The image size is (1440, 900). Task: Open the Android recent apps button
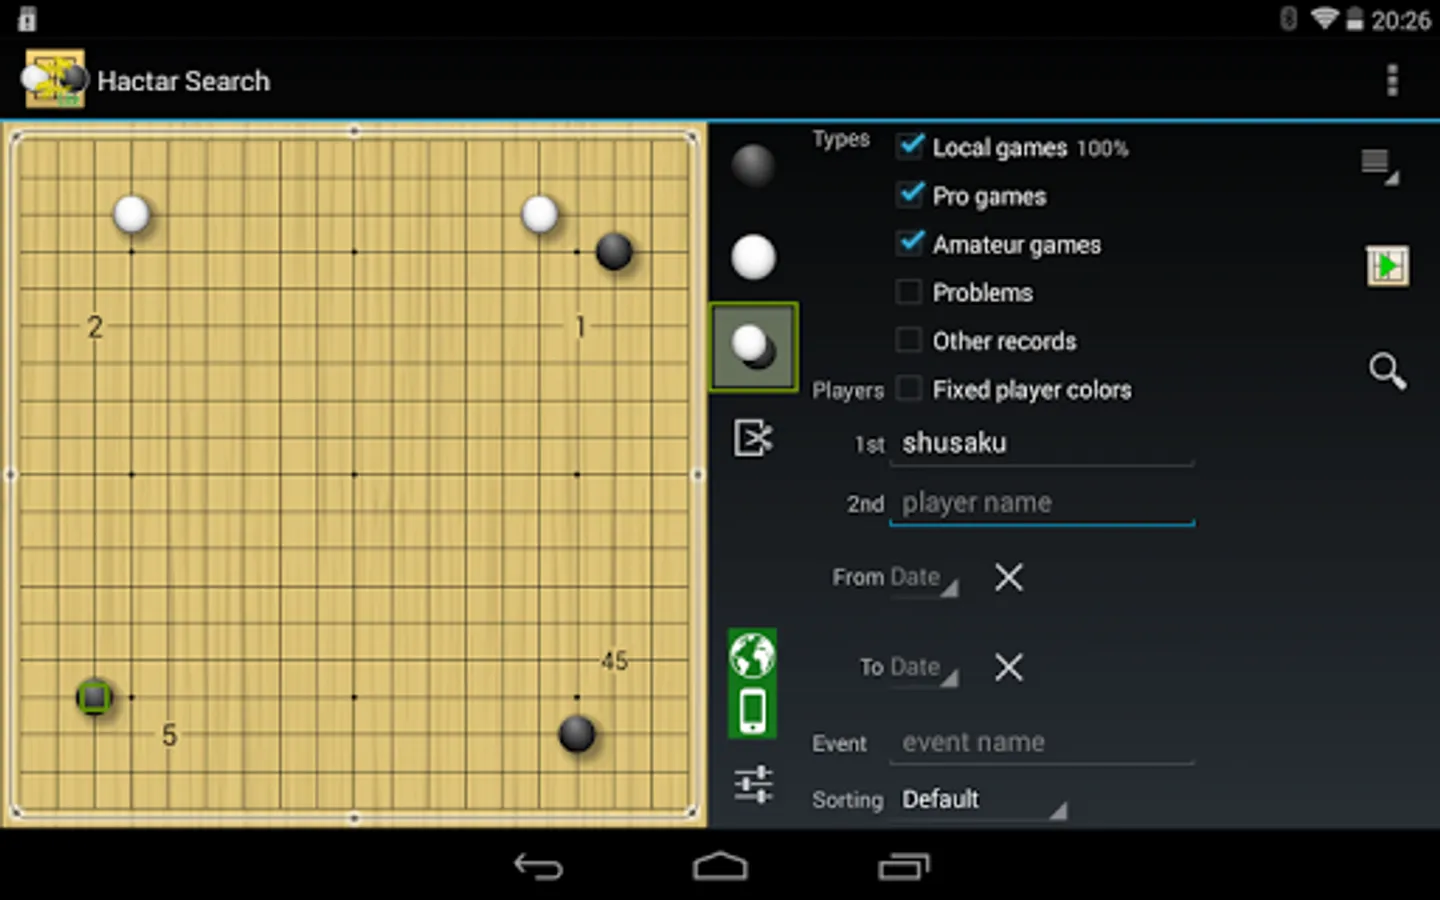904,866
